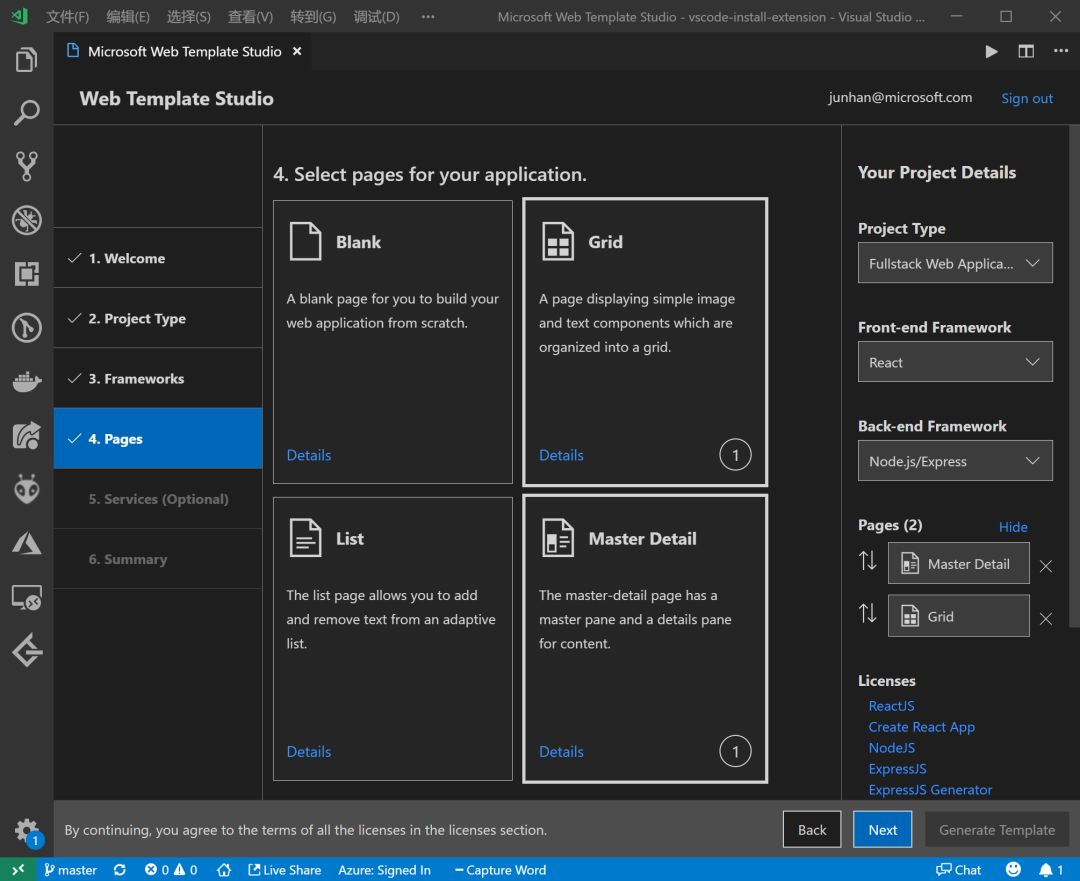Click the Generate Template button
Screen dimensions: 1080x881
pyautogui.click(x=997, y=830)
